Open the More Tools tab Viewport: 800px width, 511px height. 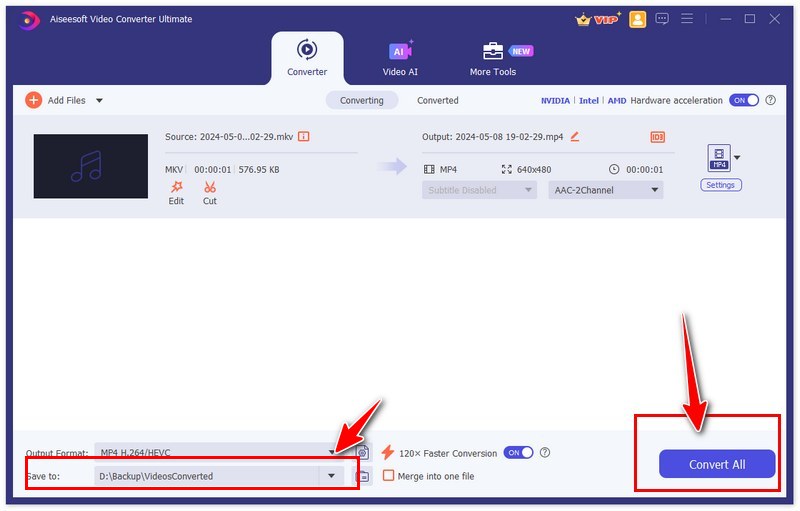493,58
